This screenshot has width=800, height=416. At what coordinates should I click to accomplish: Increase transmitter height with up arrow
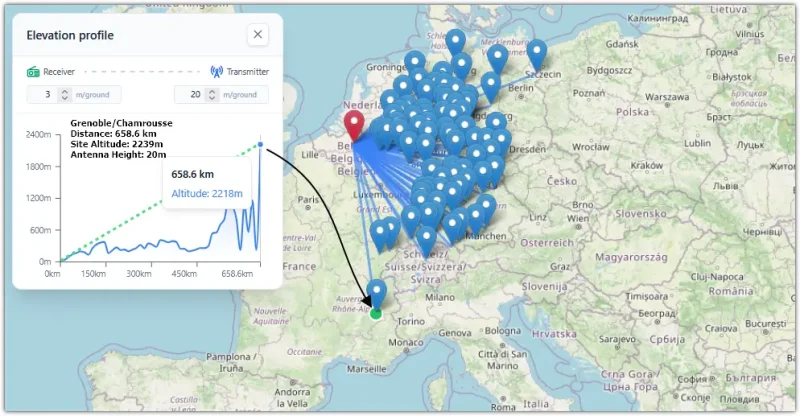coord(211,91)
